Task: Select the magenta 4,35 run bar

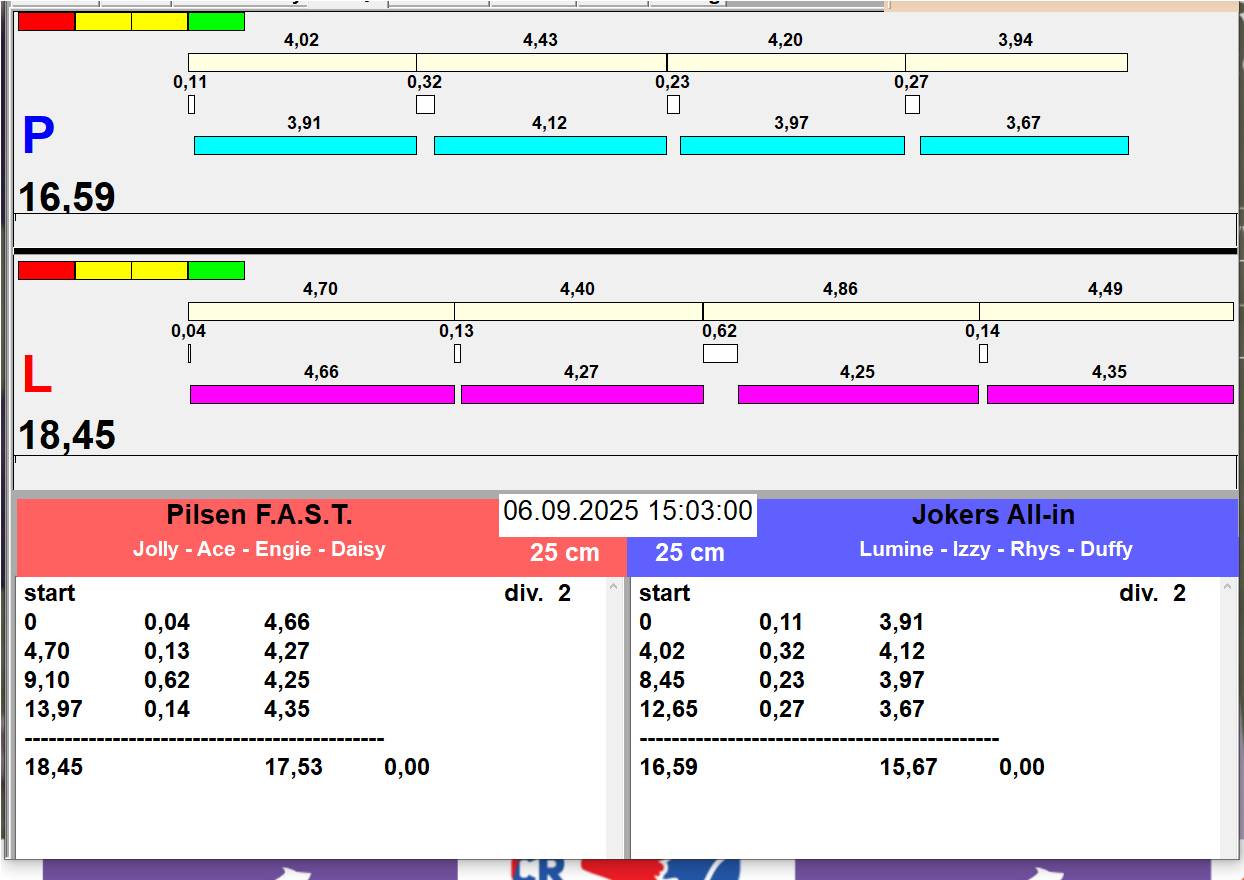Action: pos(1110,394)
